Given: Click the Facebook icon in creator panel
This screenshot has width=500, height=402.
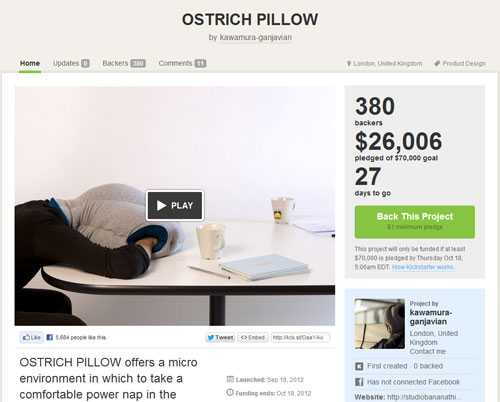Looking at the screenshot, I should pyautogui.click(x=359, y=382).
